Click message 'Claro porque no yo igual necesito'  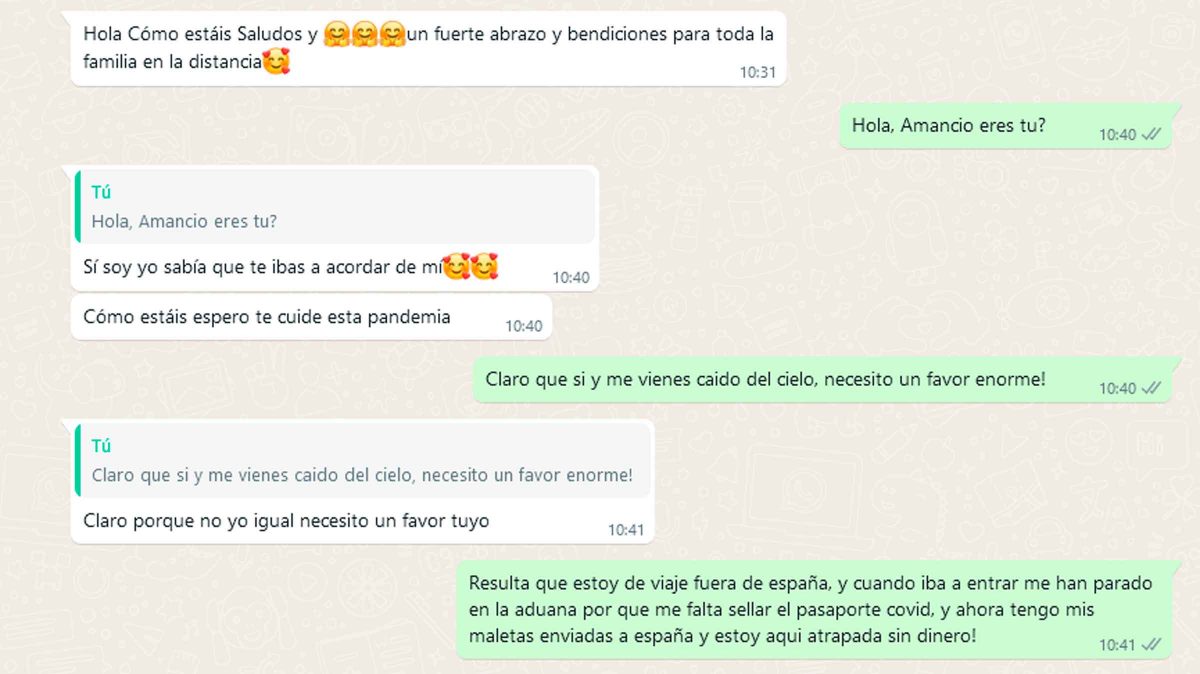coord(362,482)
